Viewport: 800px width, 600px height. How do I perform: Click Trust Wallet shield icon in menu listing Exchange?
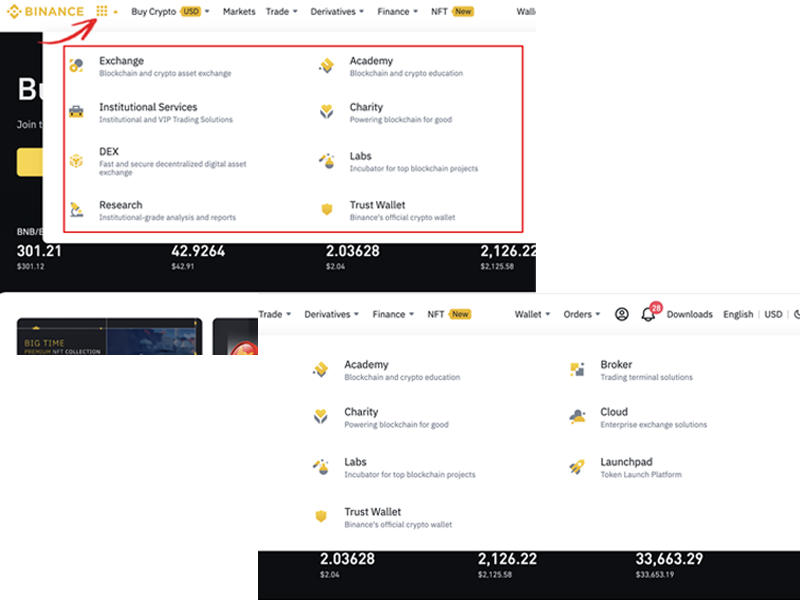tap(327, 209)
